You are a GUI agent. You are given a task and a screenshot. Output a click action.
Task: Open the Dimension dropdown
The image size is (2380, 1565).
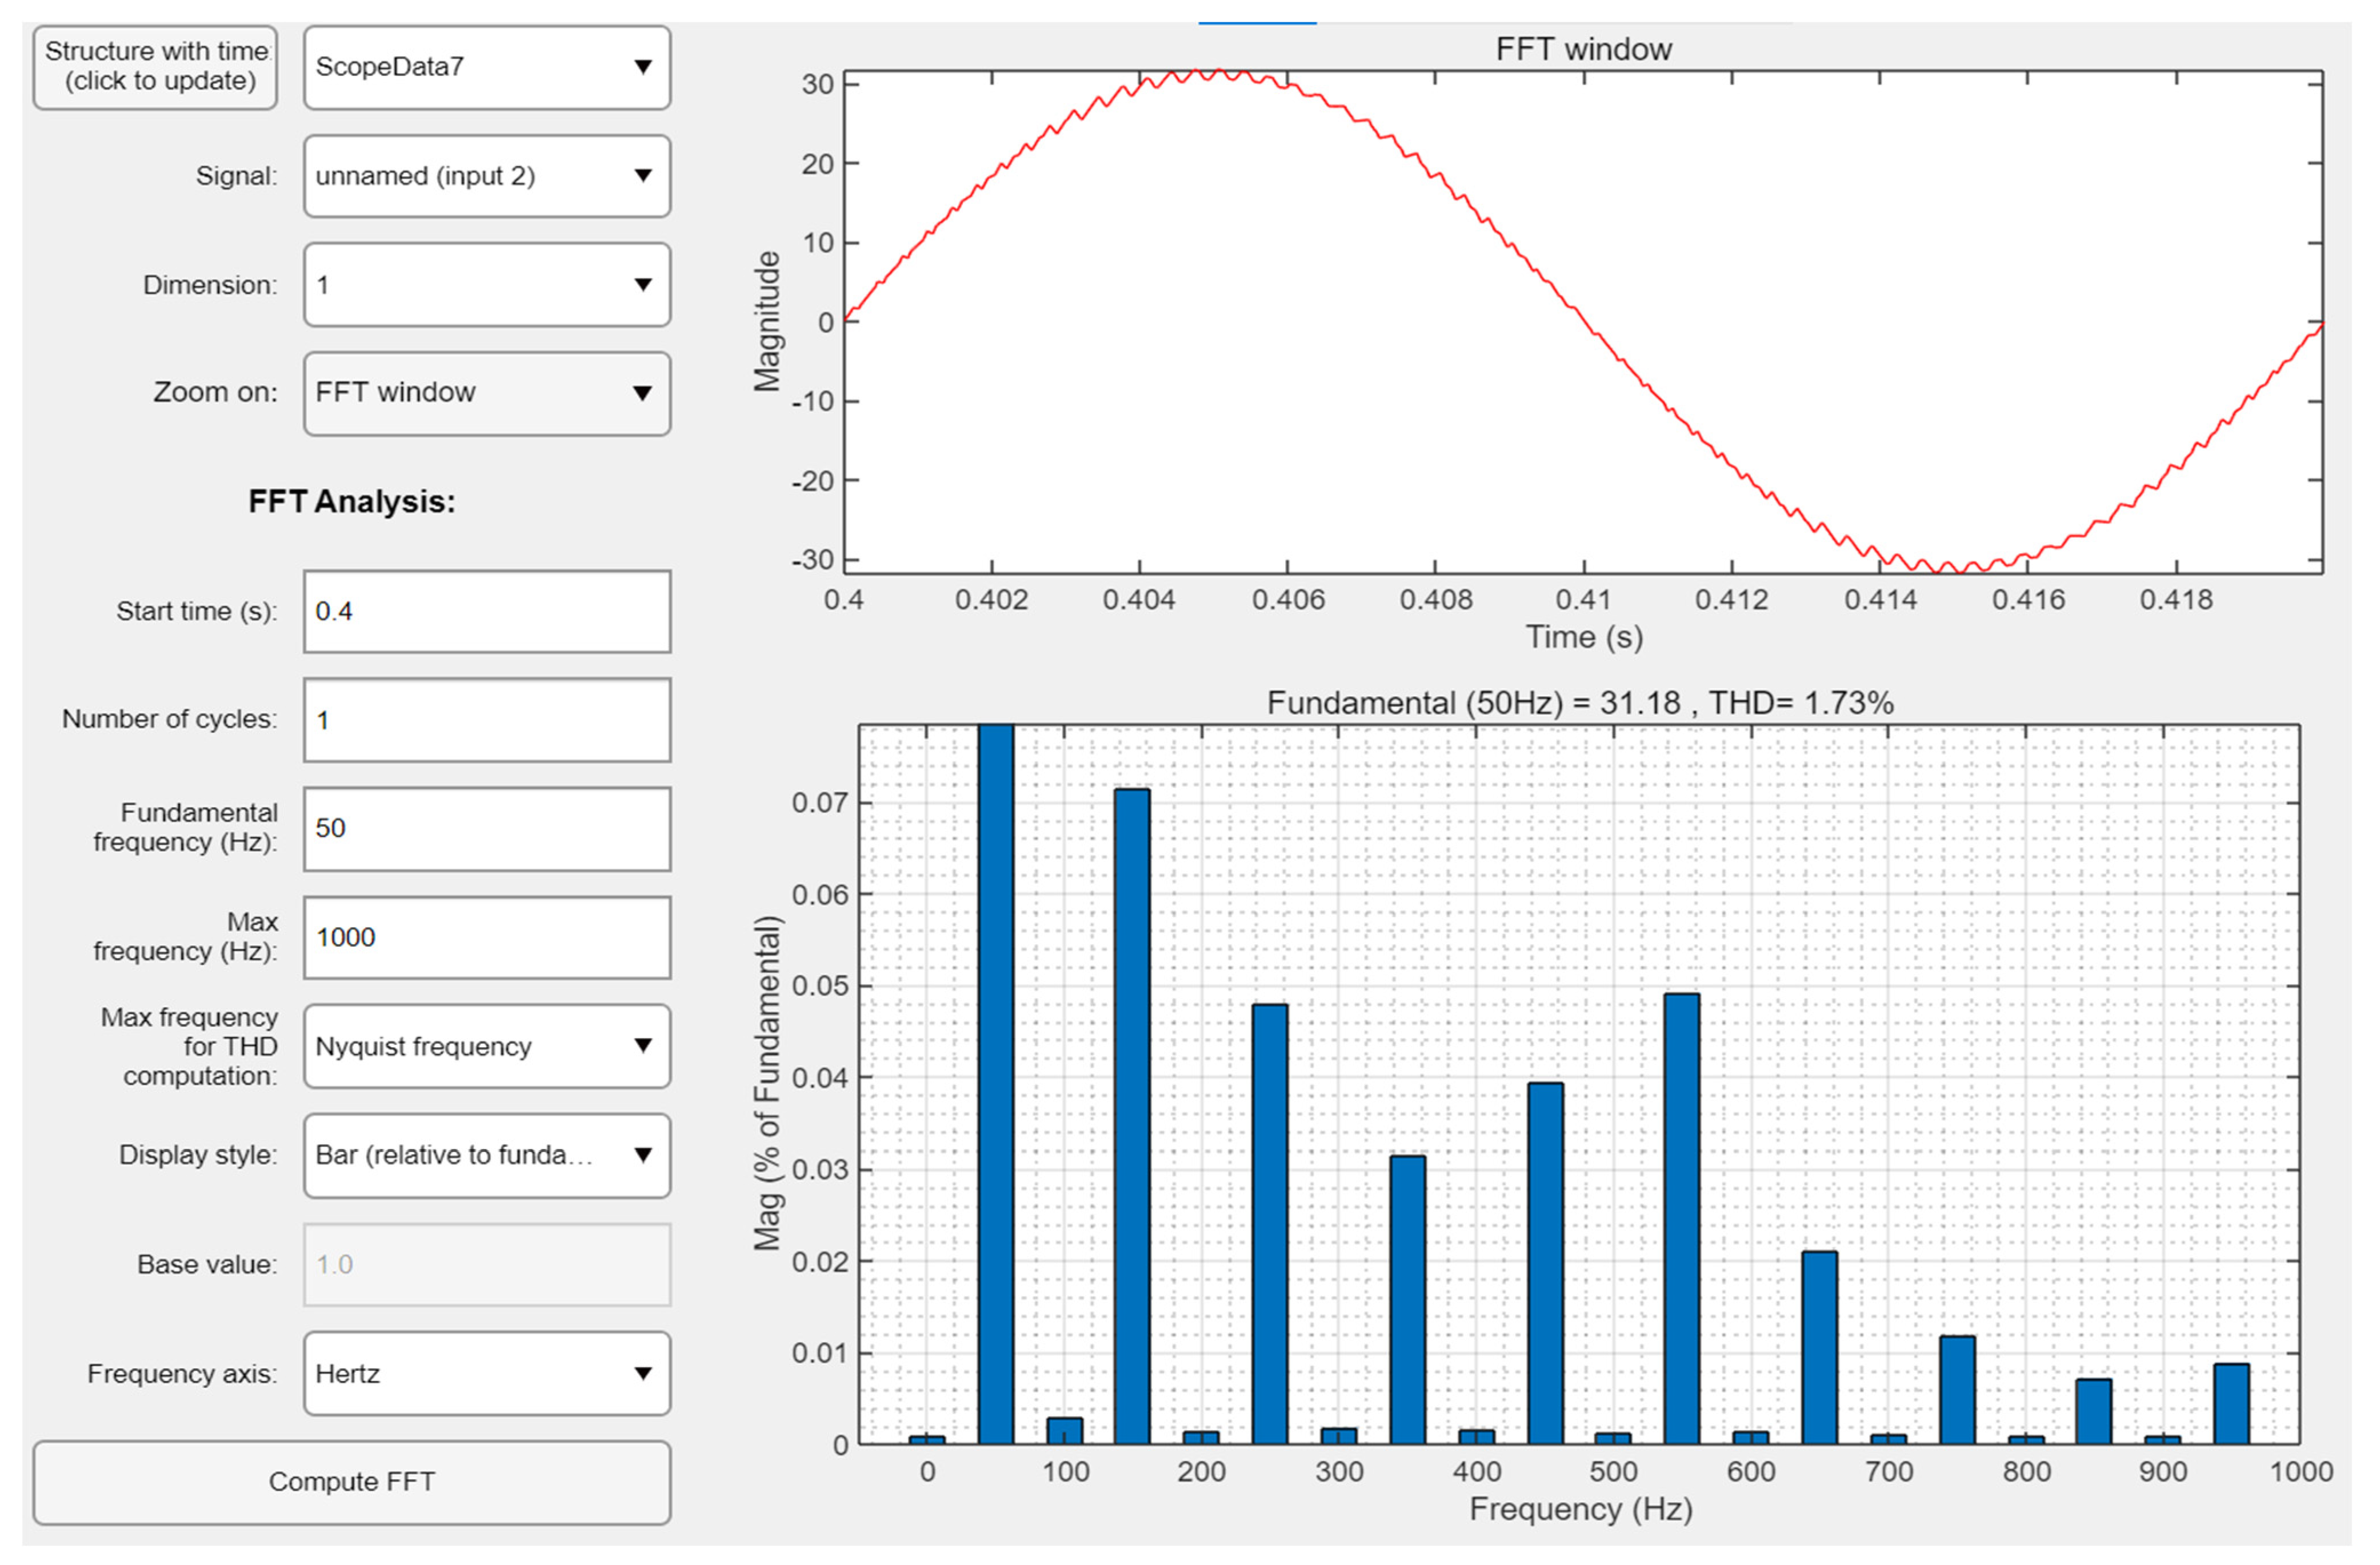486,285
